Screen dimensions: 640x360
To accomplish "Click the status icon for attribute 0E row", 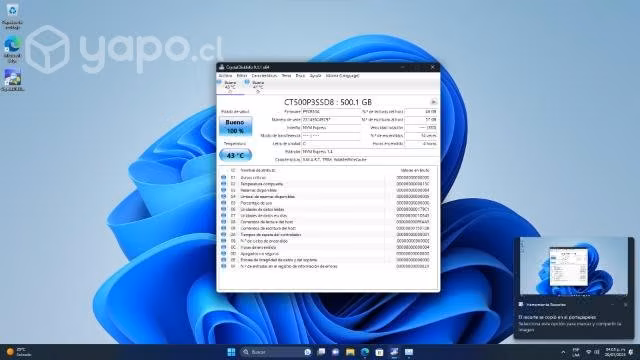I will click(x=223, y=260).
